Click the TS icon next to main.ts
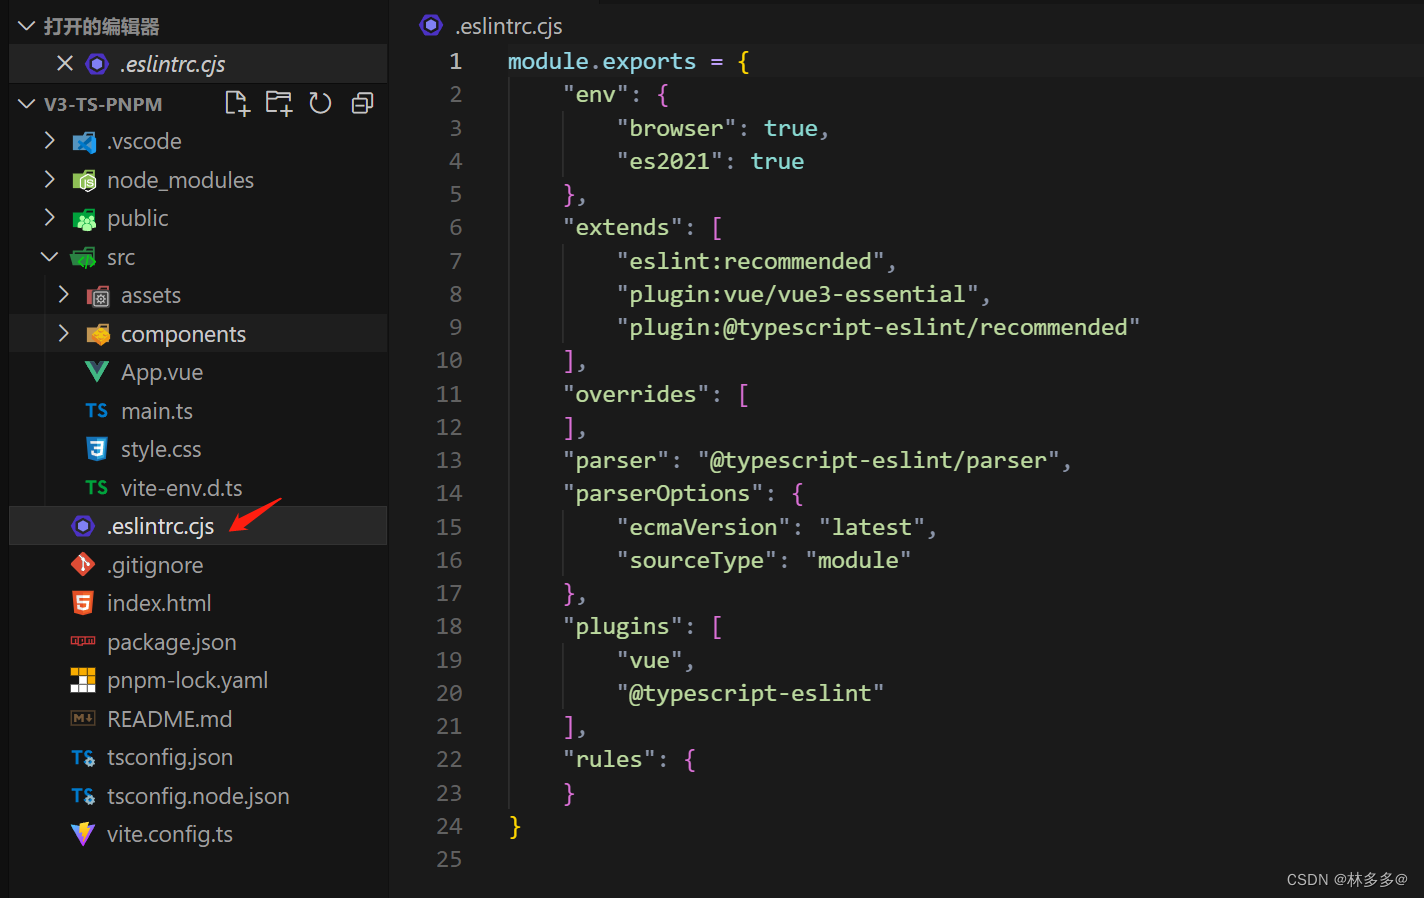This screenshot has width=1424, height=898. click(x=97, y=411)
